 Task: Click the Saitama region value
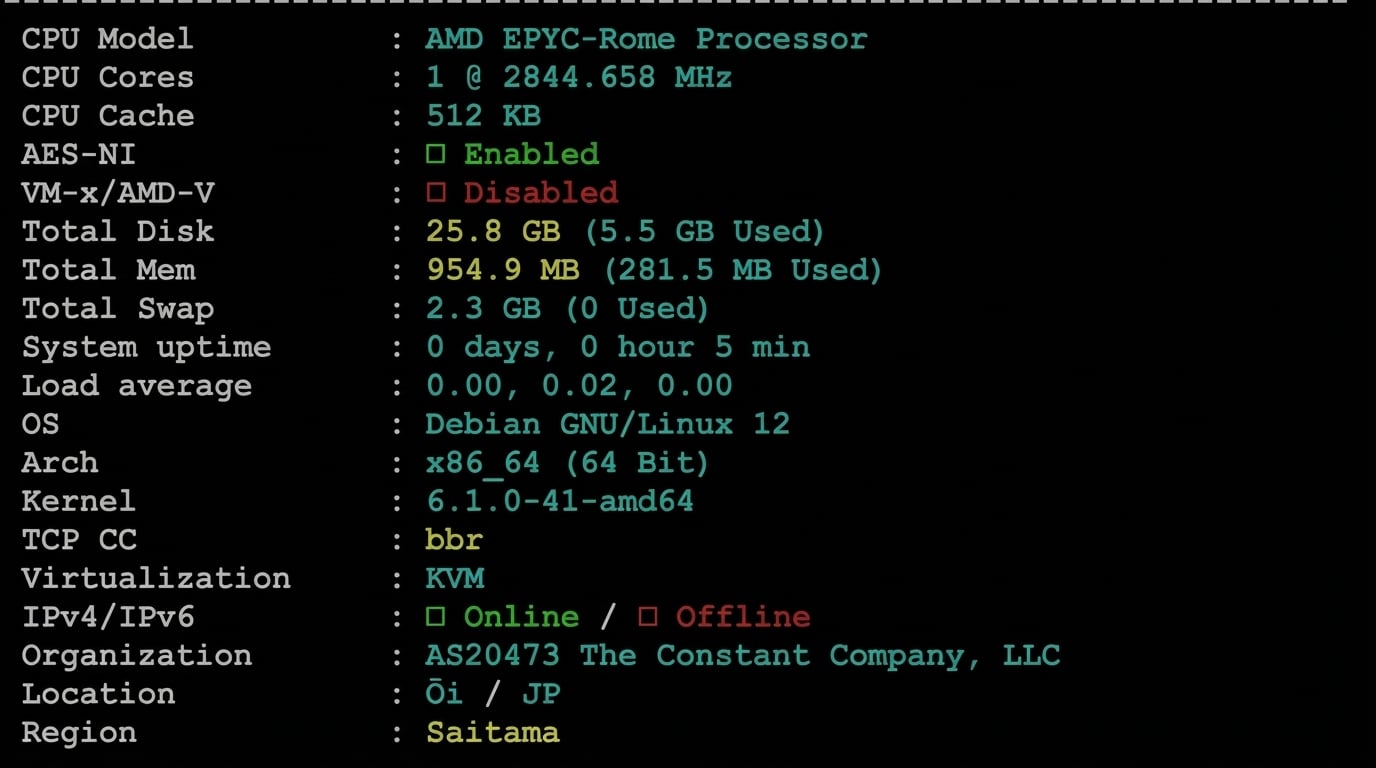492,733
